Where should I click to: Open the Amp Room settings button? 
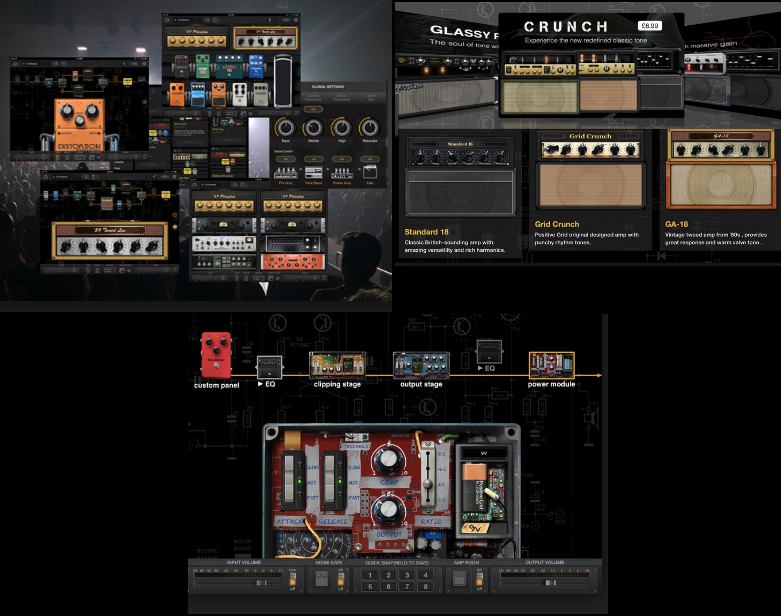click(x=459, y=579)
